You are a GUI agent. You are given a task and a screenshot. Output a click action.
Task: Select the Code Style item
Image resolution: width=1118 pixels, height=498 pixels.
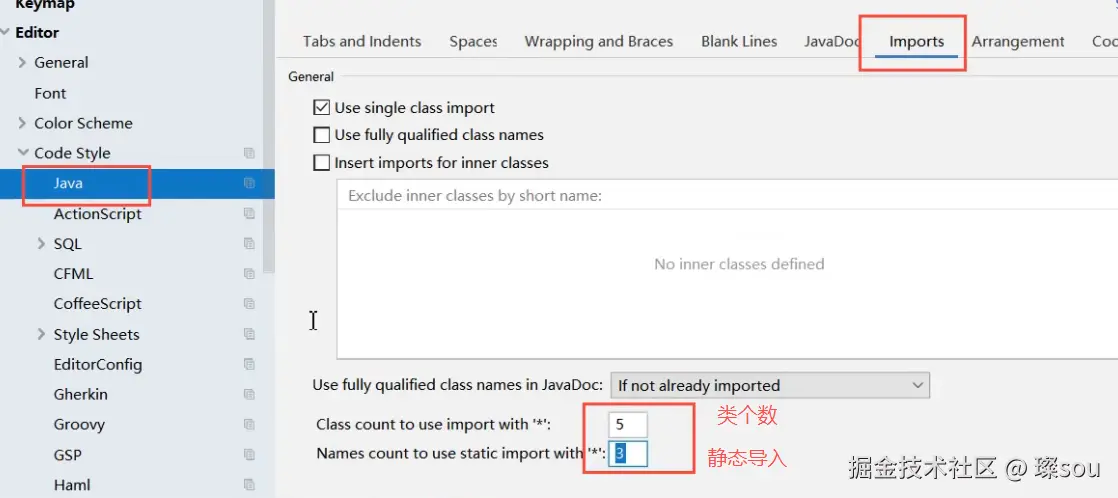click(72, 153)
